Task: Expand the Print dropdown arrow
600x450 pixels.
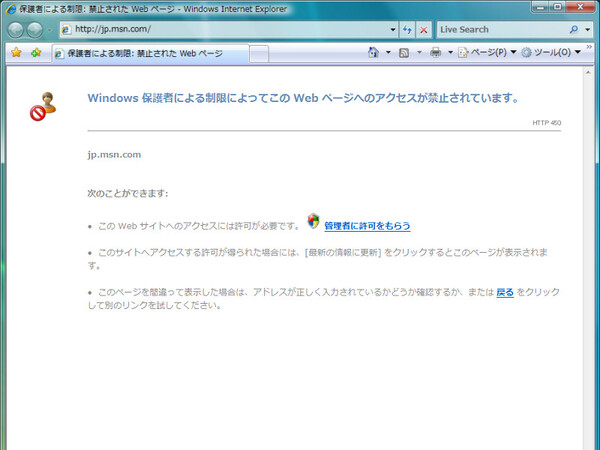Action: pyautogui.click(x=450, y=52)
